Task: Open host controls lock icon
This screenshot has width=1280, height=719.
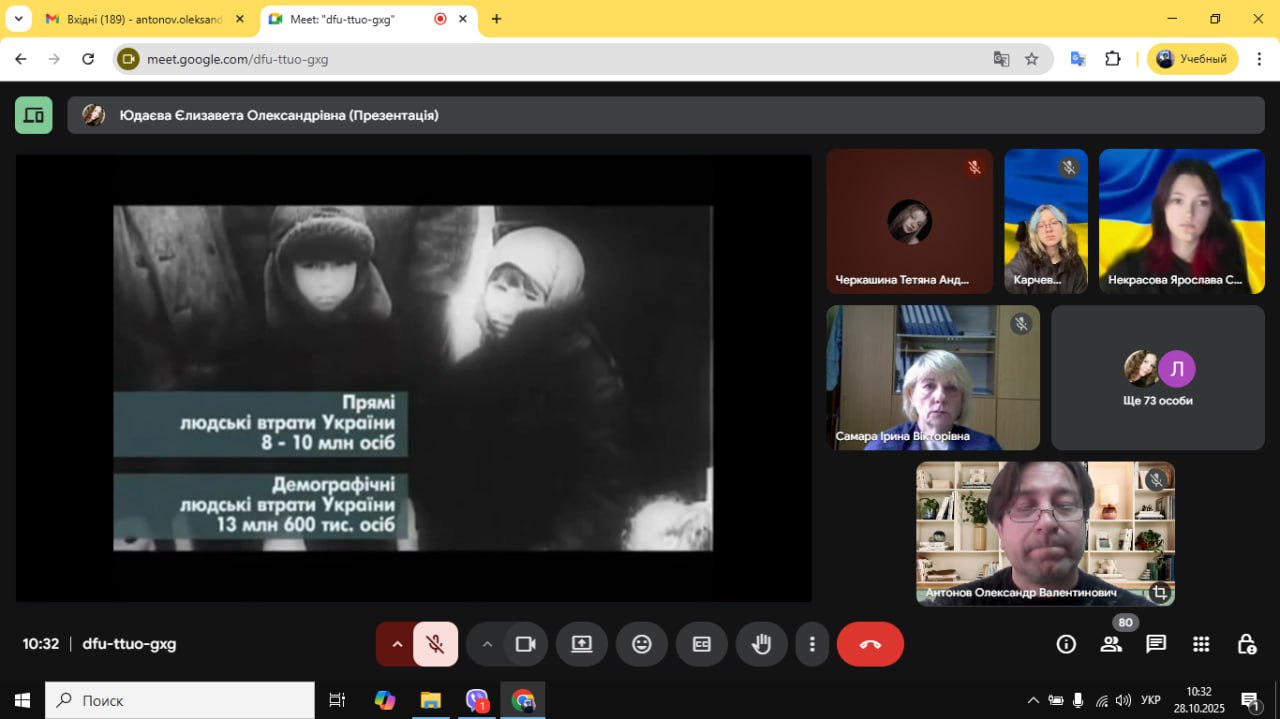Action: (1246, 644)
